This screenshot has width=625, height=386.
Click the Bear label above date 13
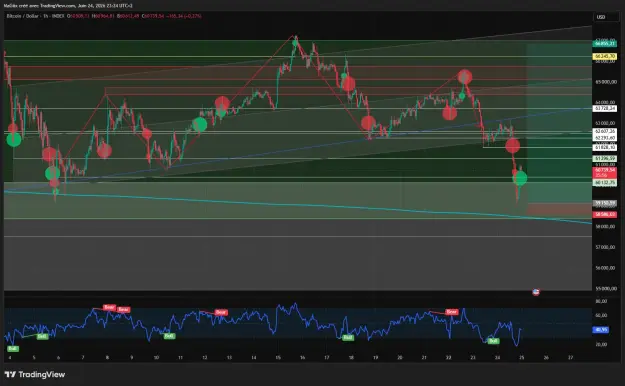pos(221,312)
